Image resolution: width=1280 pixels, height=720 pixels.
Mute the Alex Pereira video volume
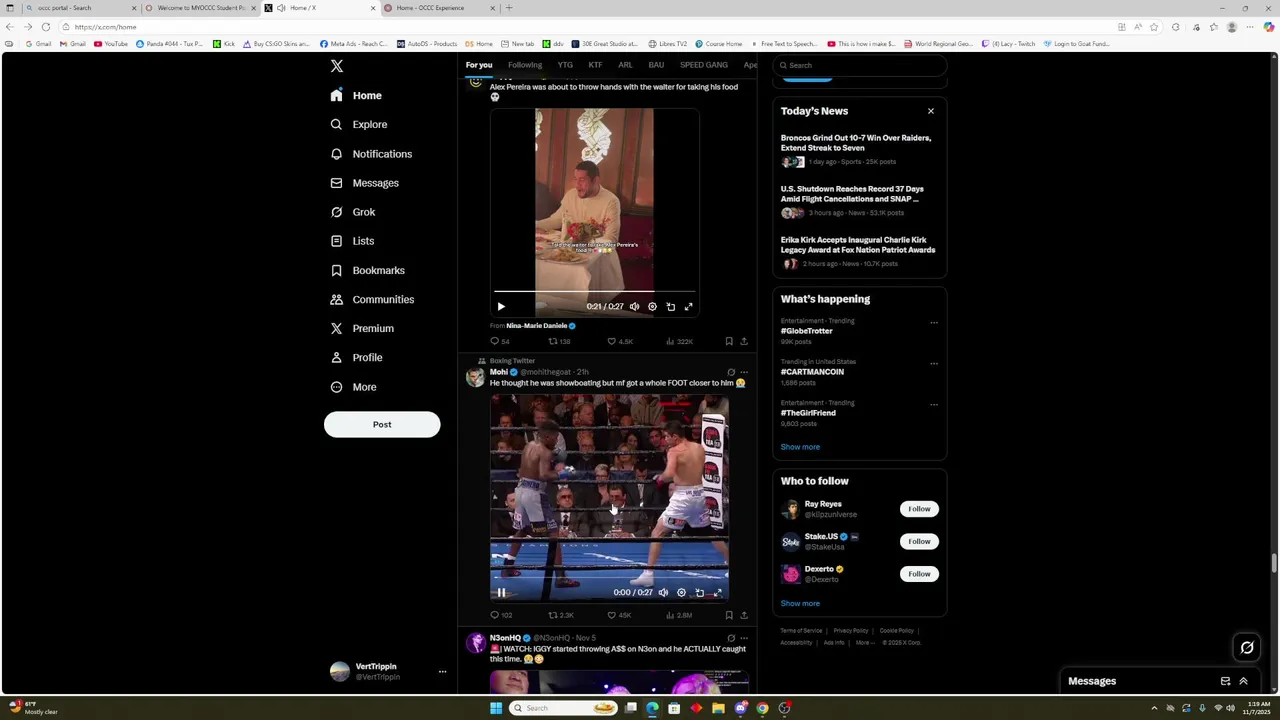(634, 307)
